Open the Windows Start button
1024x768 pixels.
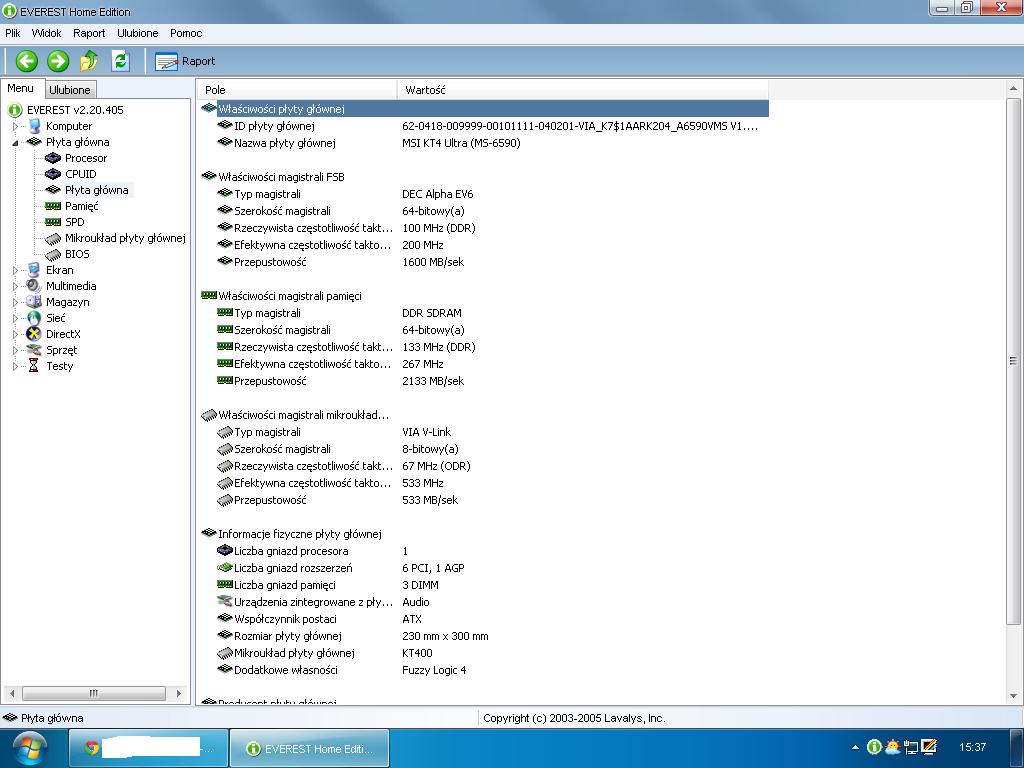(x=30, y=748)
